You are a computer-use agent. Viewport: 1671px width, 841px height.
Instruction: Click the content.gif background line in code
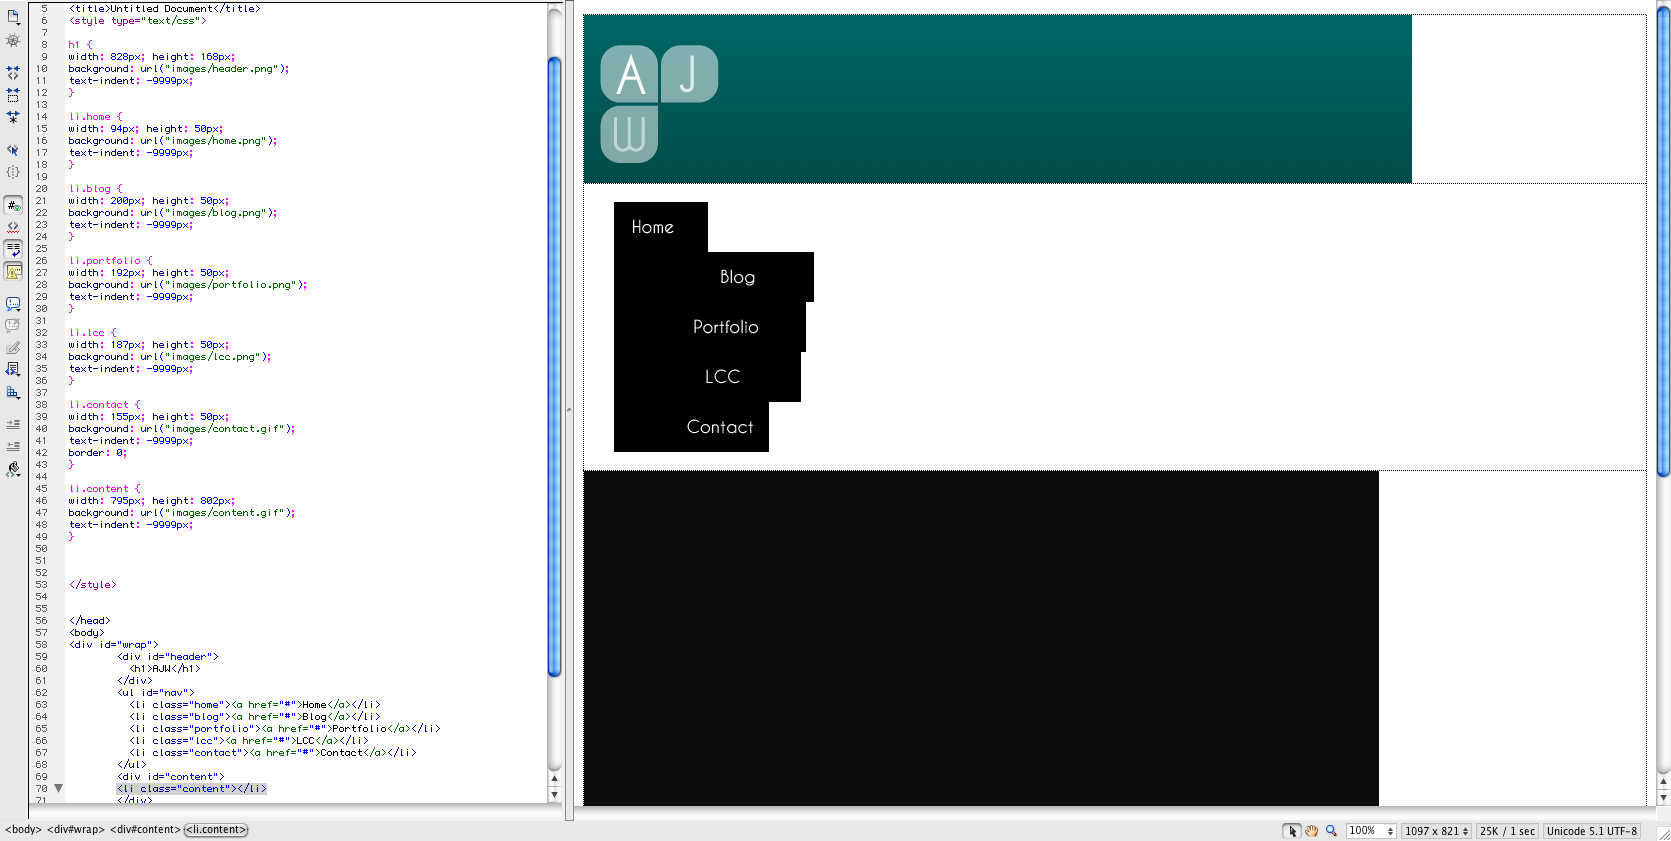[182, 513]
